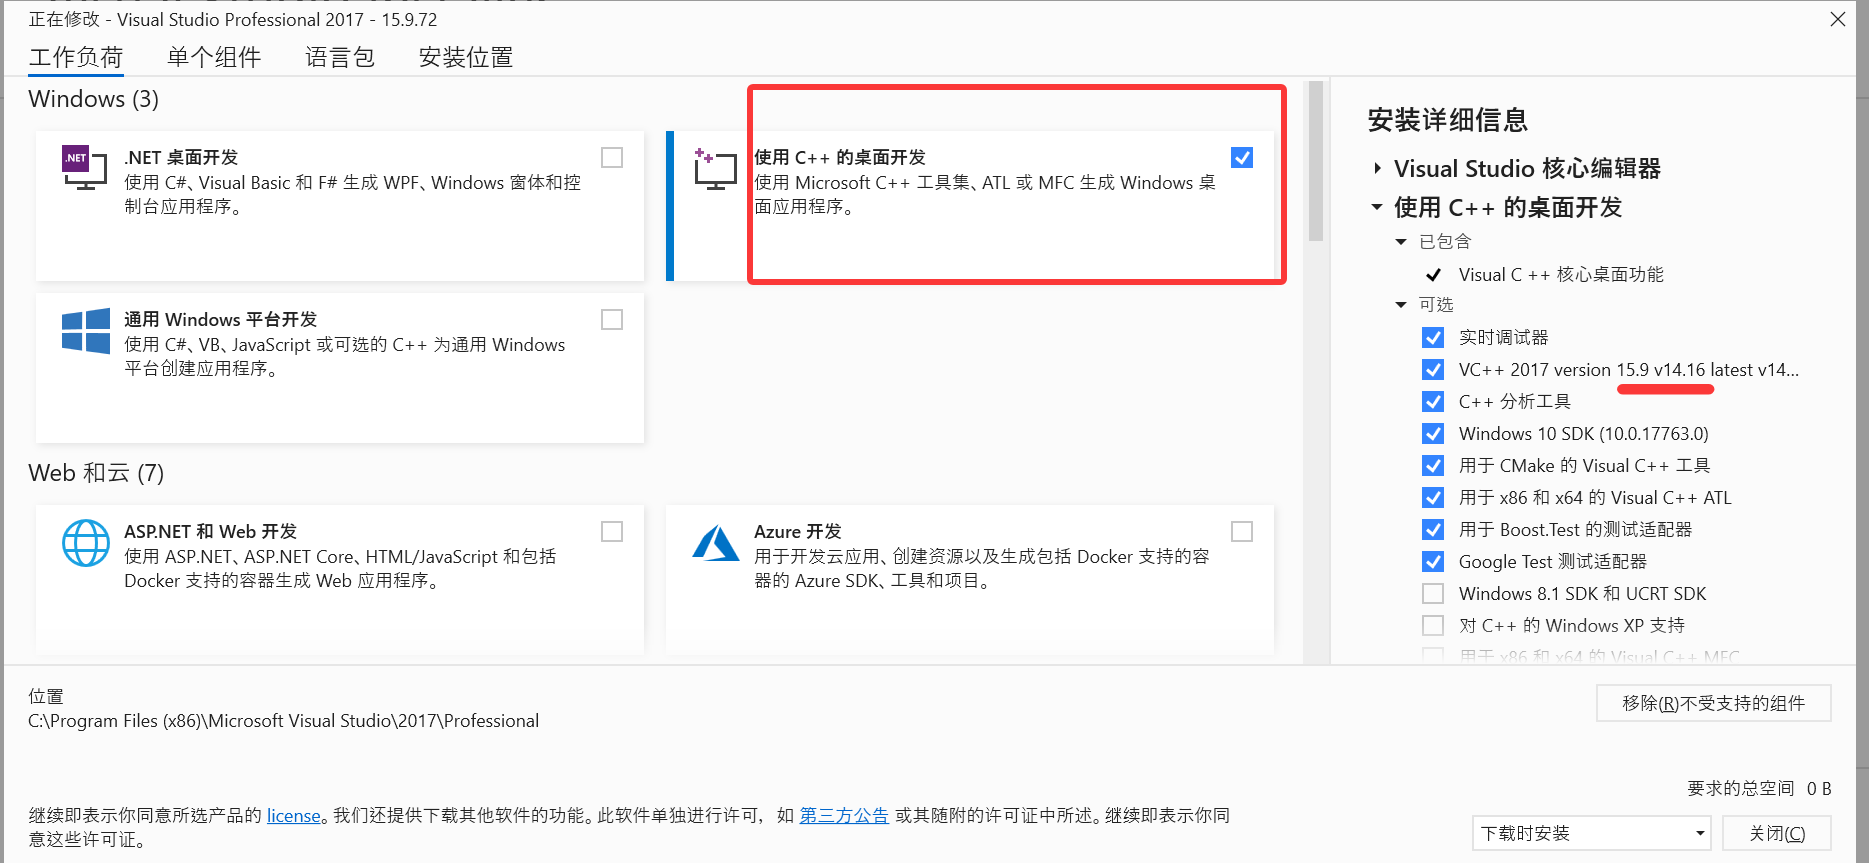The width and height of the screenshot is (1869, 863).
Task: Collapse 使用 C++ 的桌面开发 details section
Action: 1377,208
